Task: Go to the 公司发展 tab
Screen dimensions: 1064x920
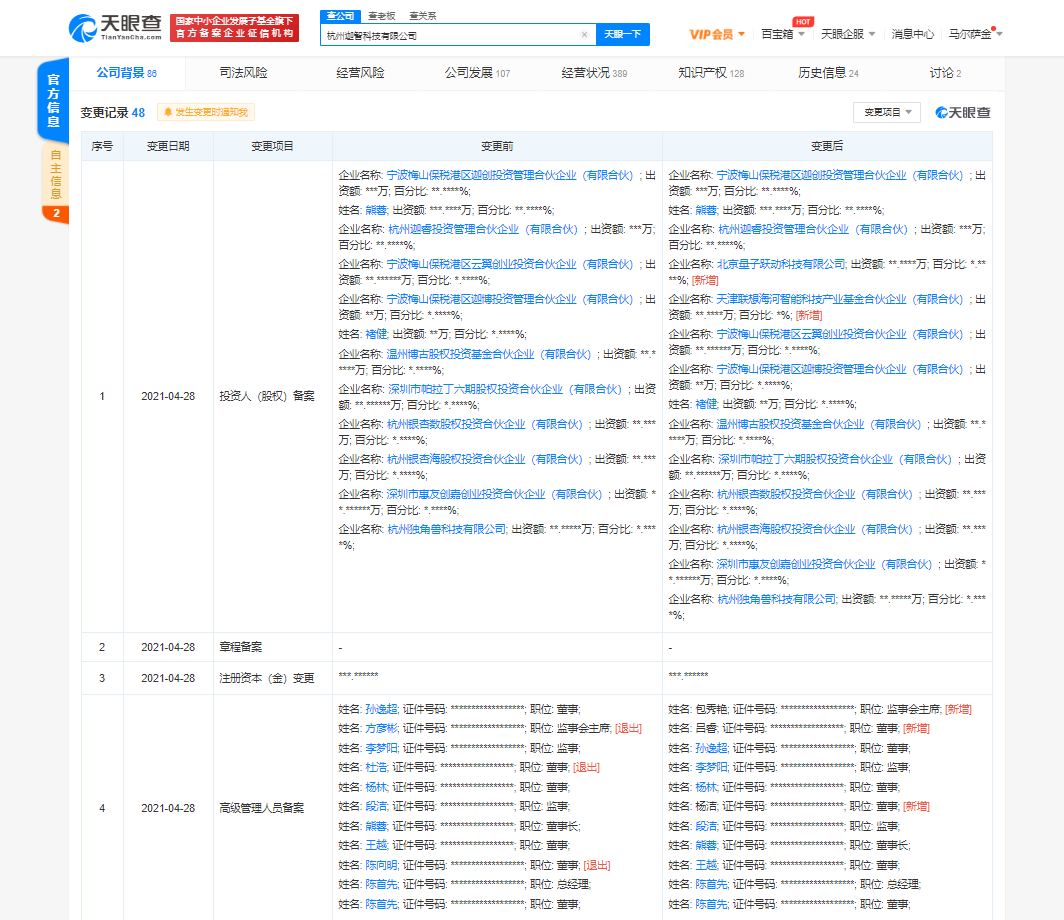Action: (x=477, y=73)
